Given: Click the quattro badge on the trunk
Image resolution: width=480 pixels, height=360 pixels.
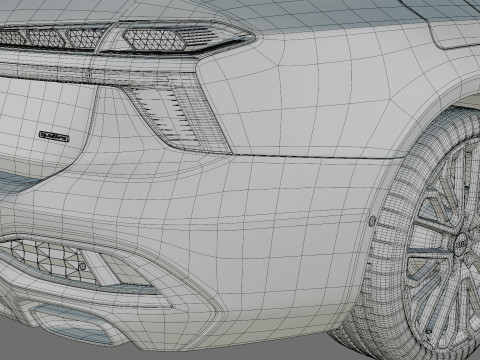Looking at the screenshot, I should (54, 136).
